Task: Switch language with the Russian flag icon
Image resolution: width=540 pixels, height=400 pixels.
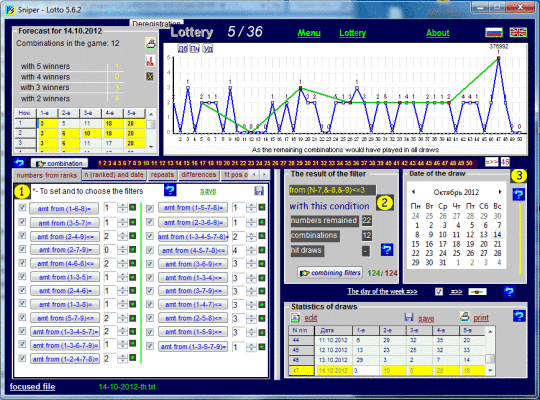Action: point(494,32)
